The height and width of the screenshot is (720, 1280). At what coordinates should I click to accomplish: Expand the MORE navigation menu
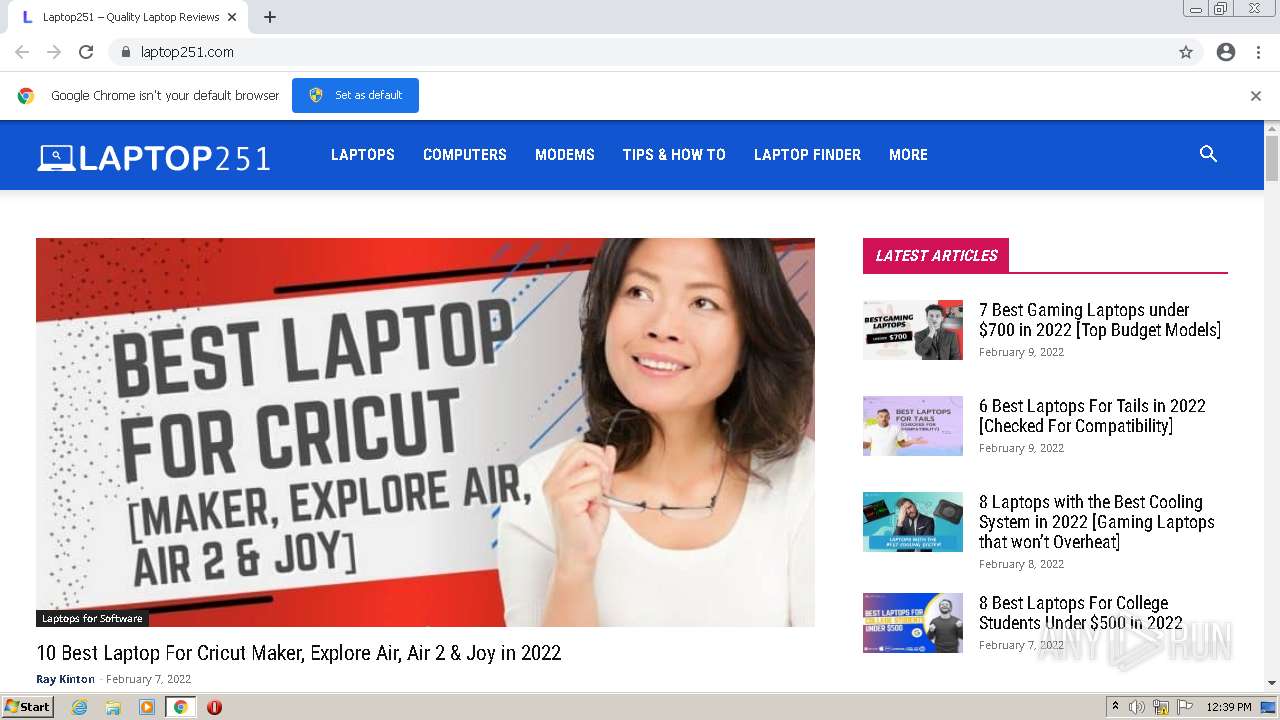[x=908, y=155]
